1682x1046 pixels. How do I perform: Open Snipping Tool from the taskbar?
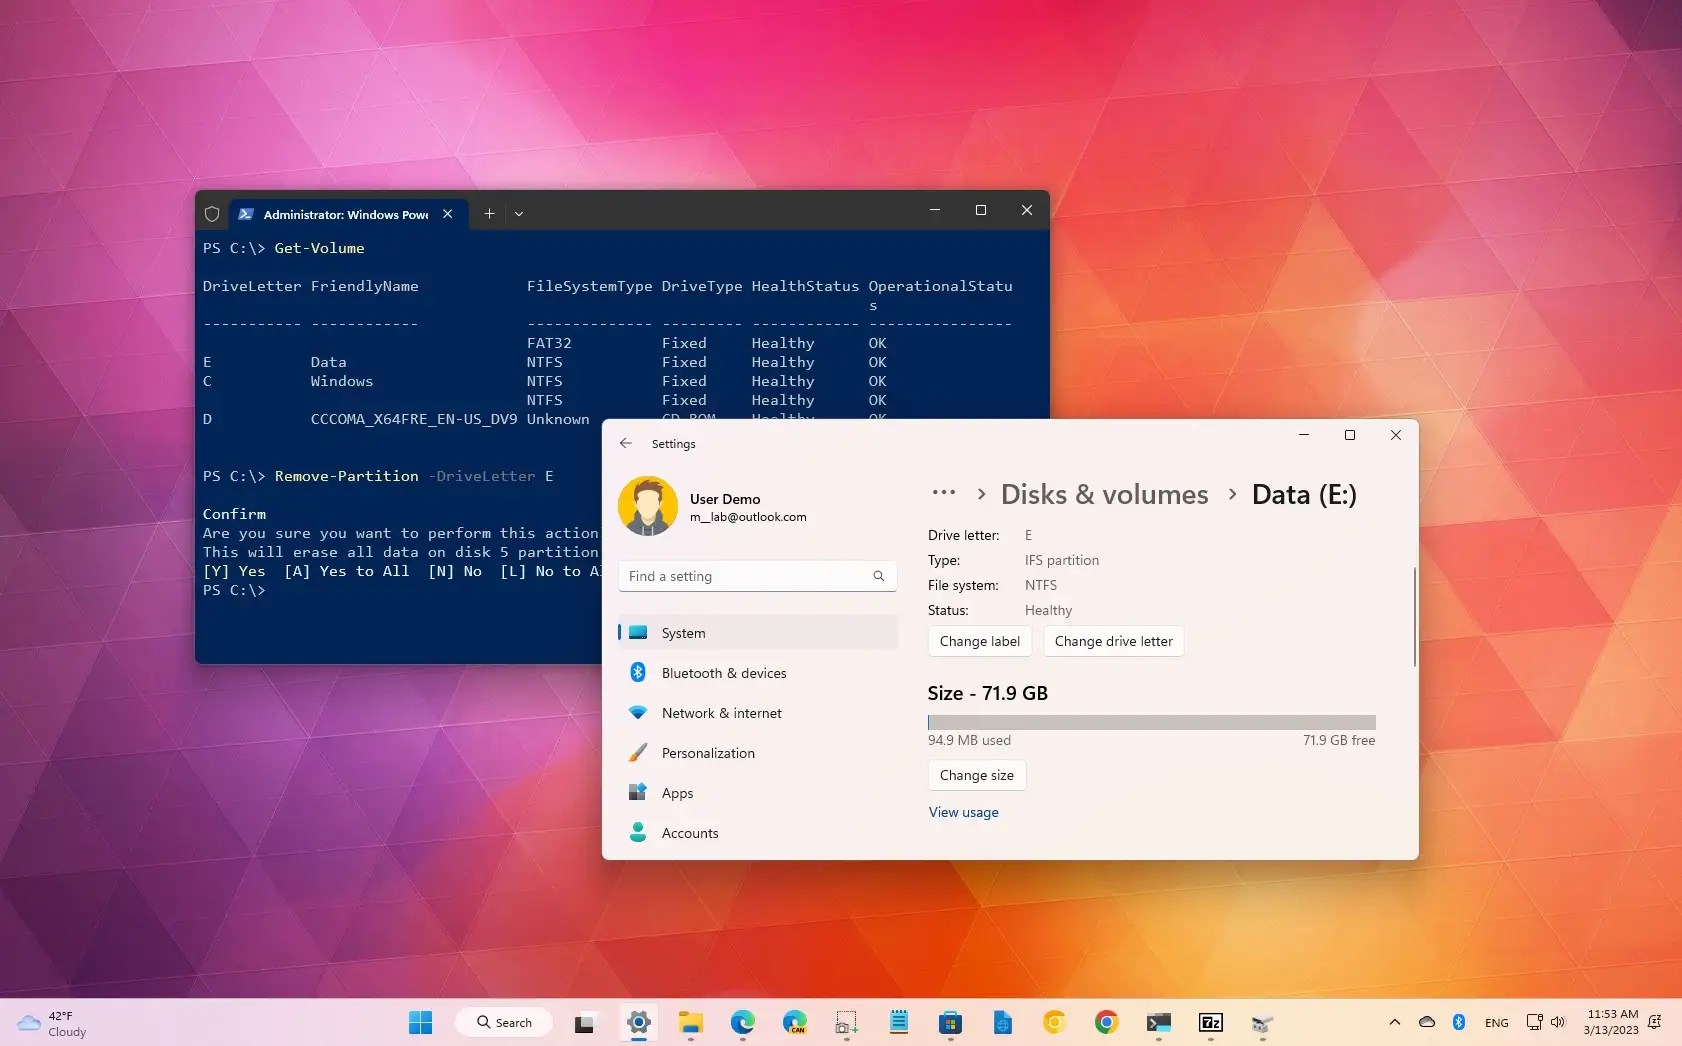coord(844,1022)
